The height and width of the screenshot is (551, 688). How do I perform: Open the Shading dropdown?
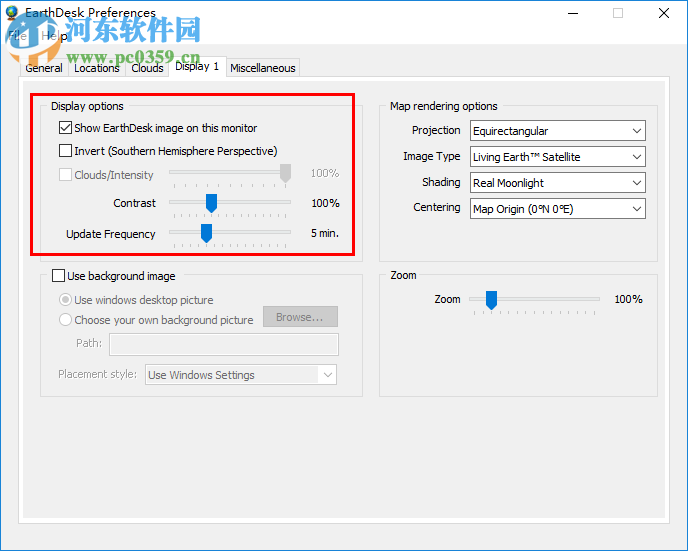[x=558, y=182]
